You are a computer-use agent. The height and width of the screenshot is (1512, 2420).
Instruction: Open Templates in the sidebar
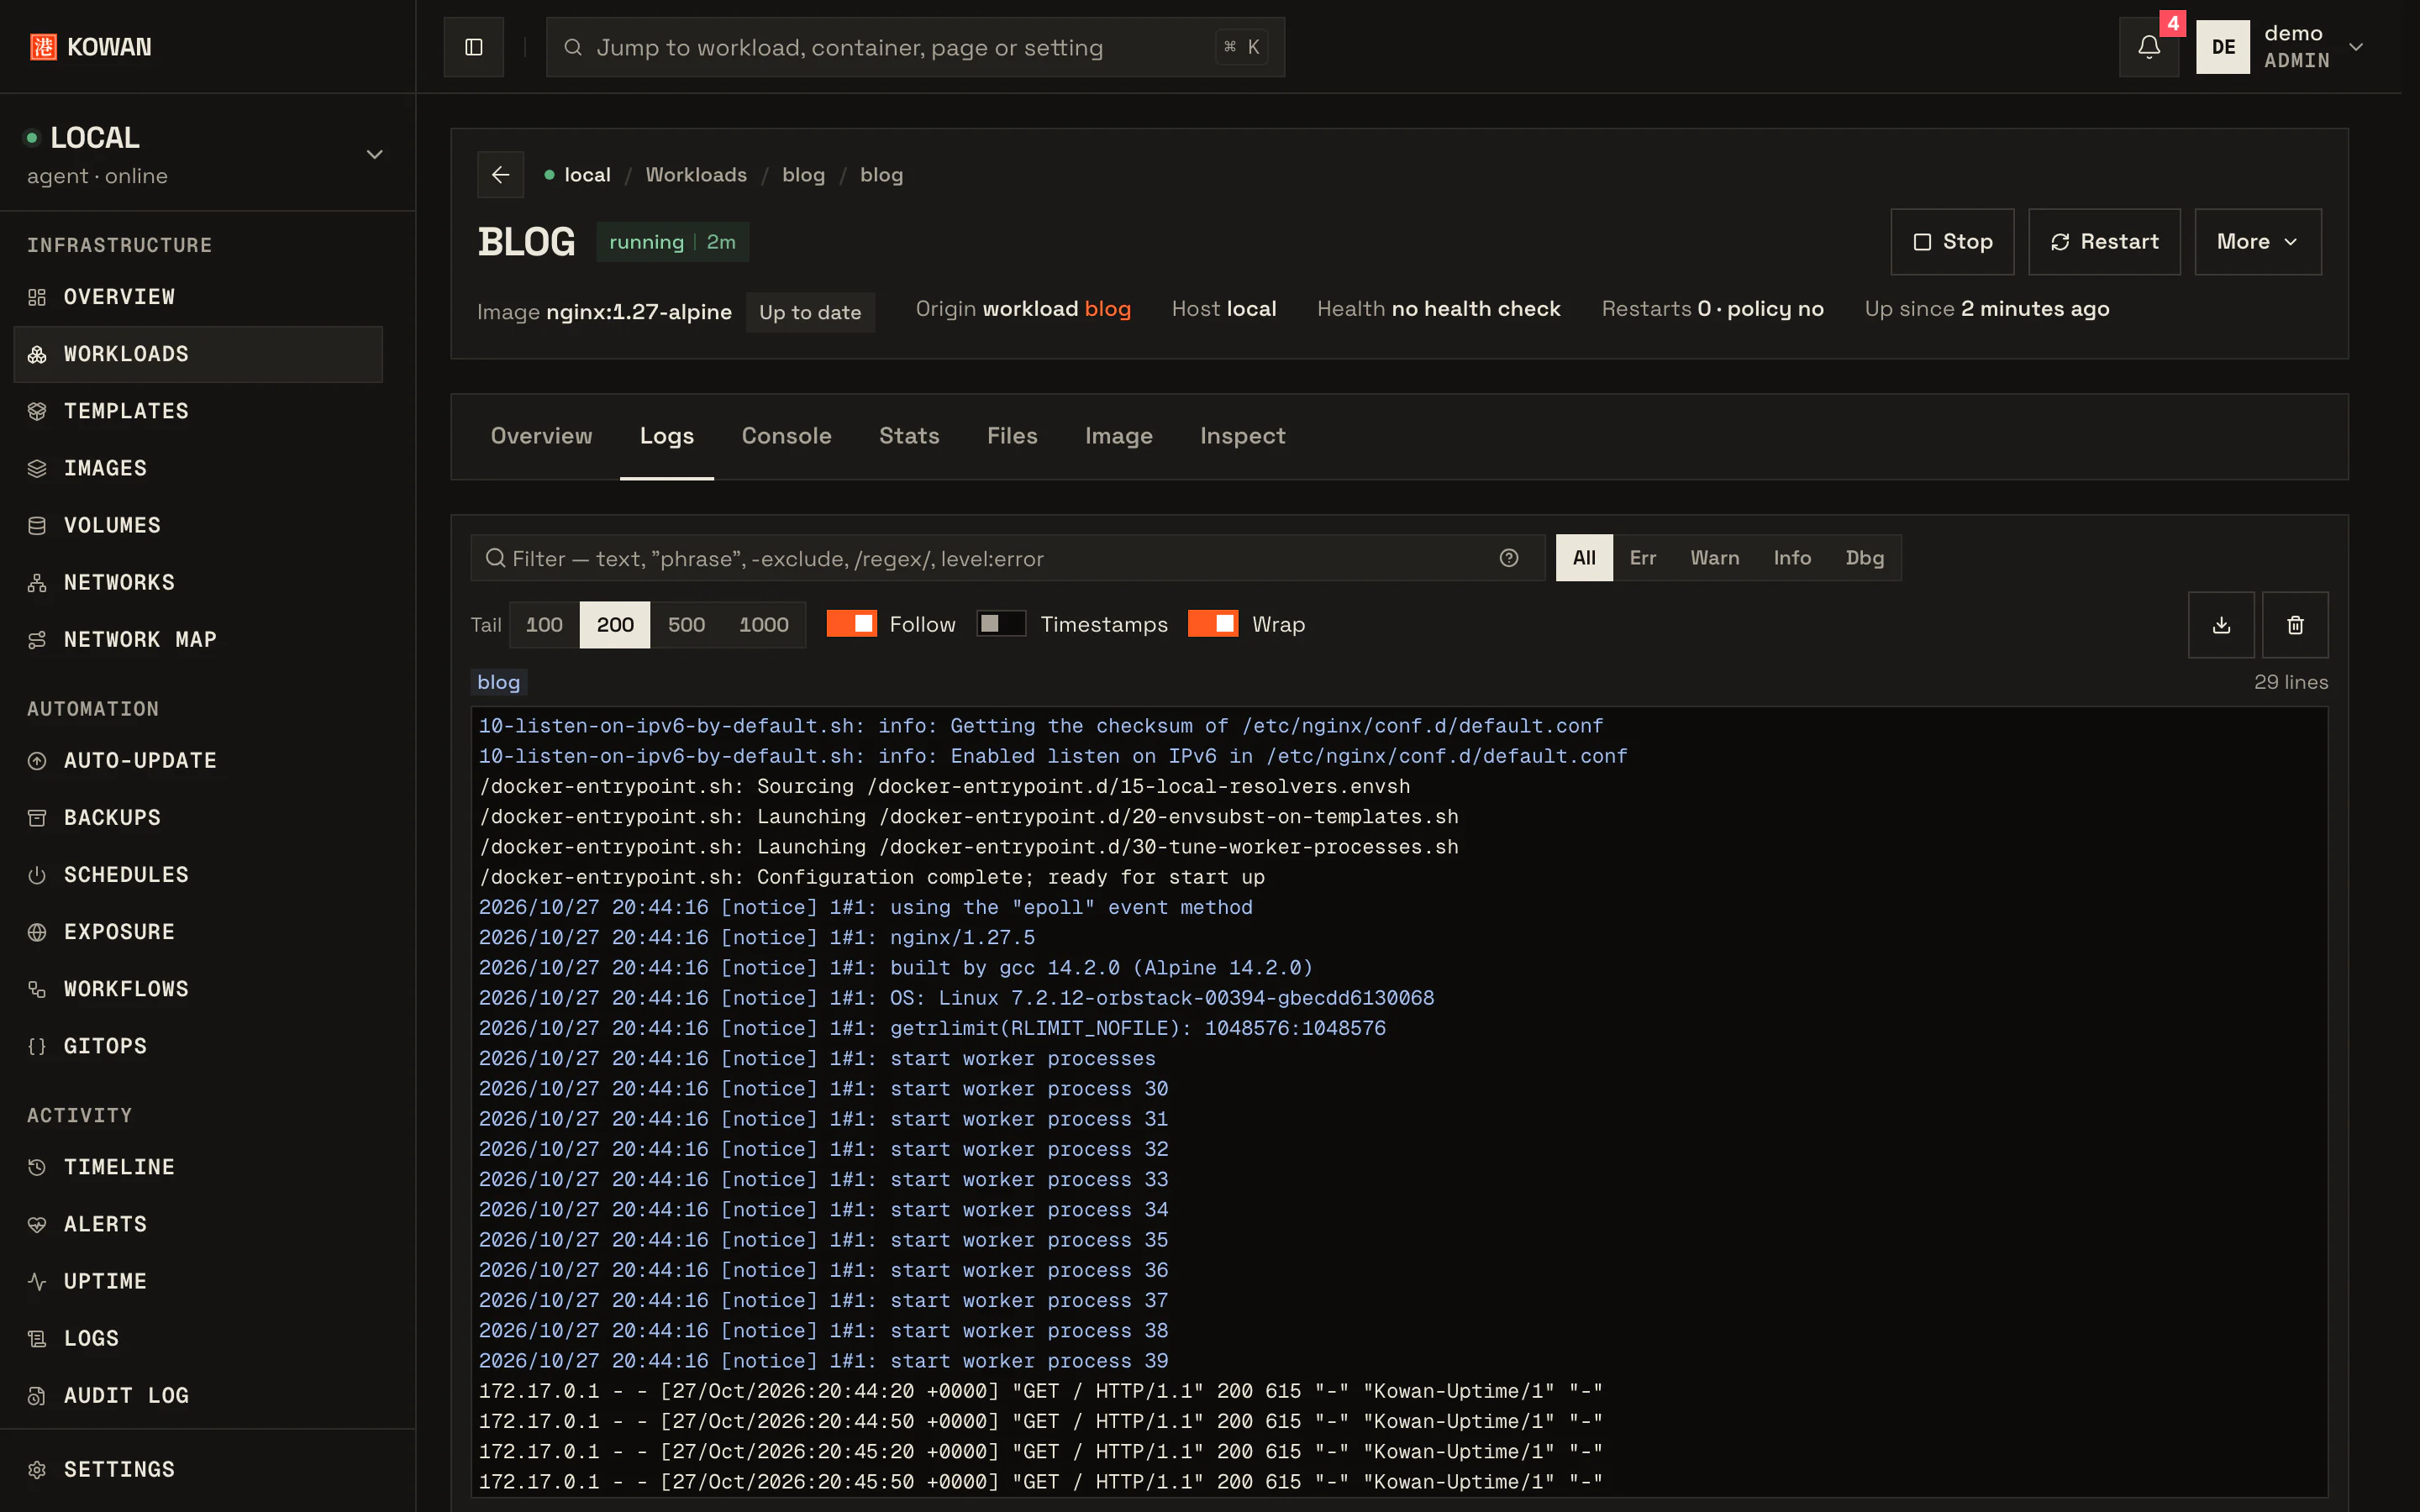click(x=198, y=411)
